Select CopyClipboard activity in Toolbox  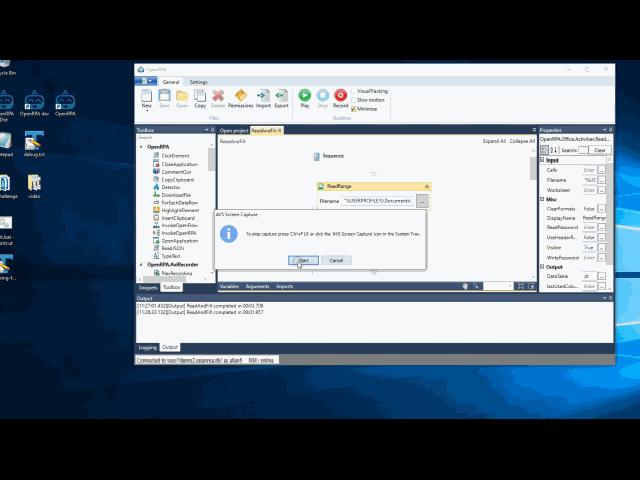click(x=178, y=180)
